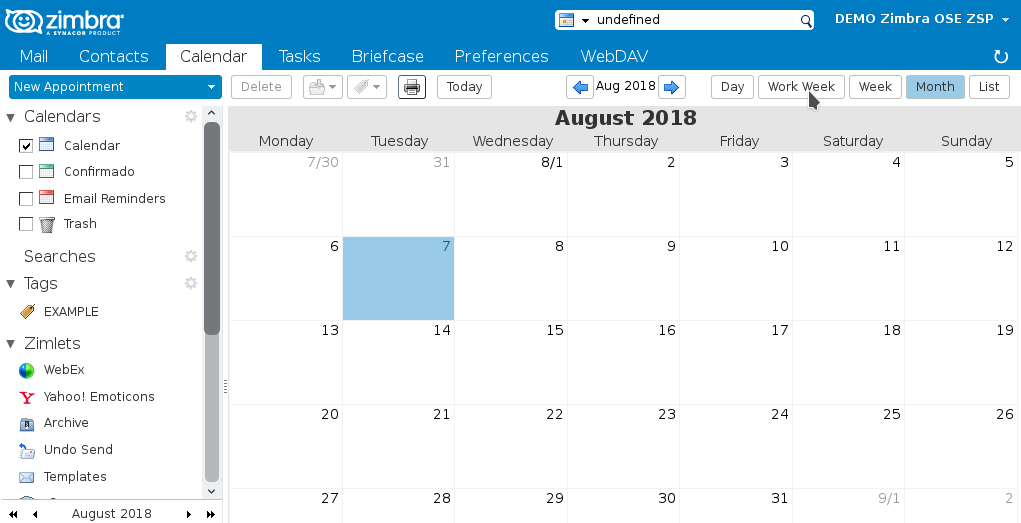
Task: Click the refresh icon
Action: [x=1001, y=57]
